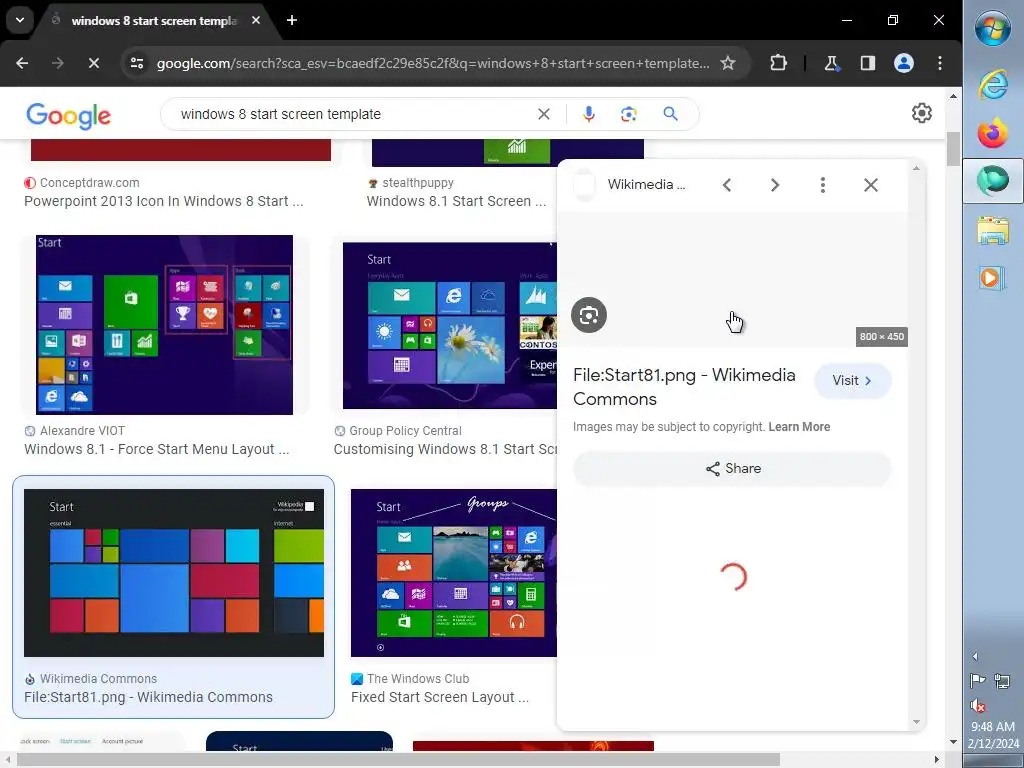Clear the search query with X
Viewport: 1024px width, 768px height.
(x=543, y=114)
